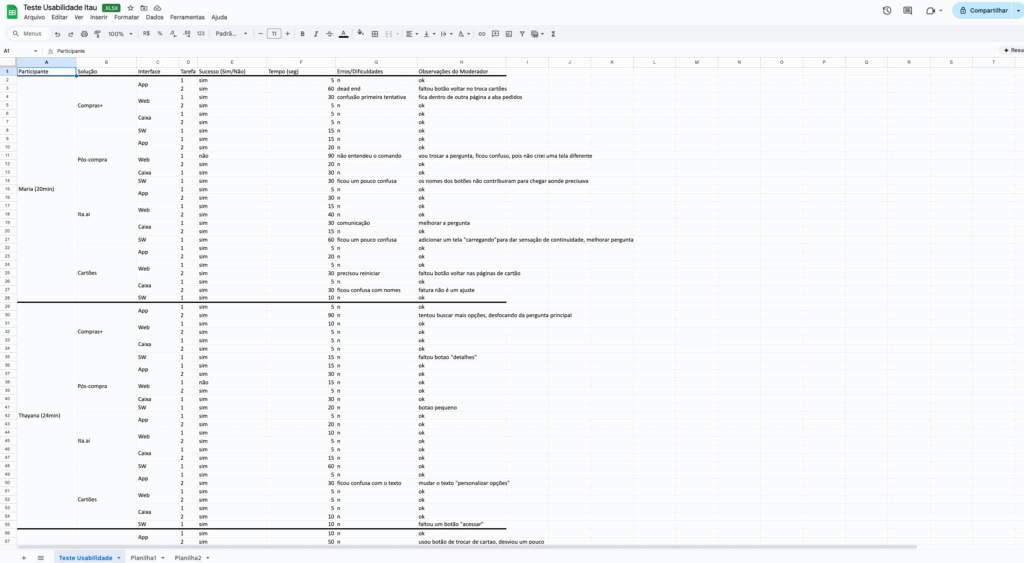The height and width of the screenshot is (563, 1024).
Task: Click the print icon
Action: (84, 34)
